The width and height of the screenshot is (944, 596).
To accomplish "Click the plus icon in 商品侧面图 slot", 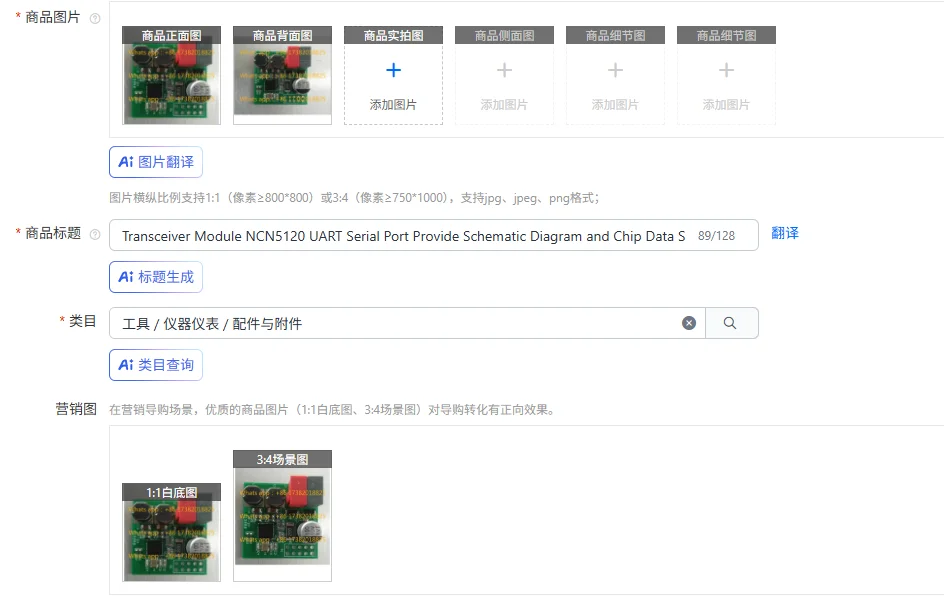I will coord(504,70).
